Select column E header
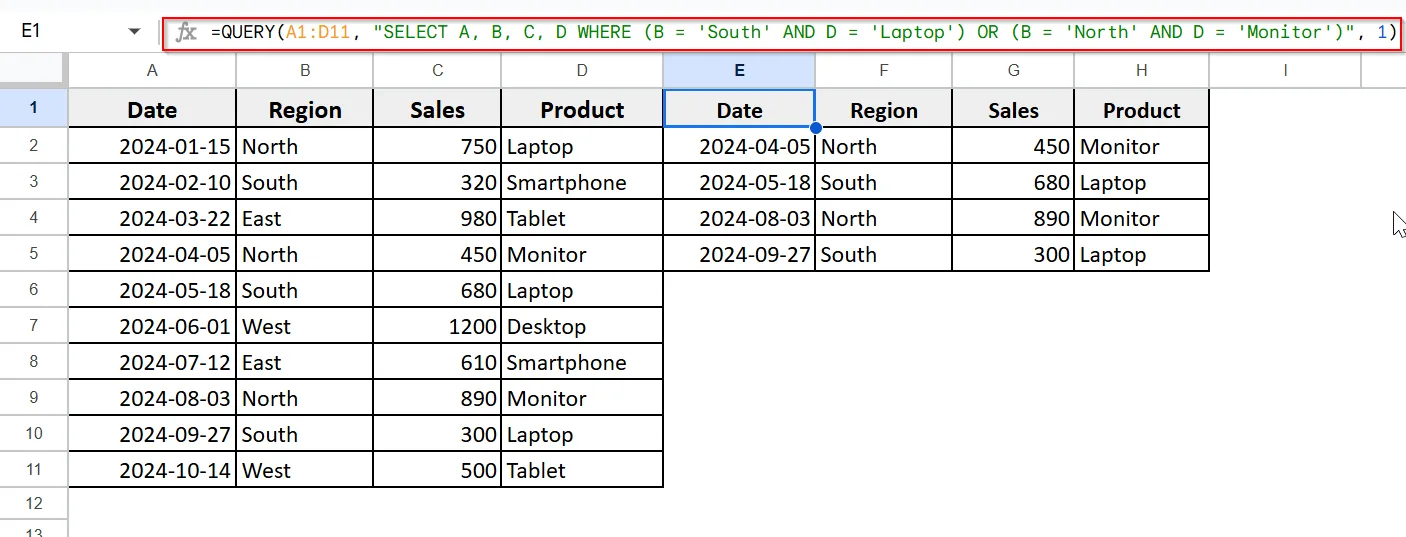 coord(739,70)
